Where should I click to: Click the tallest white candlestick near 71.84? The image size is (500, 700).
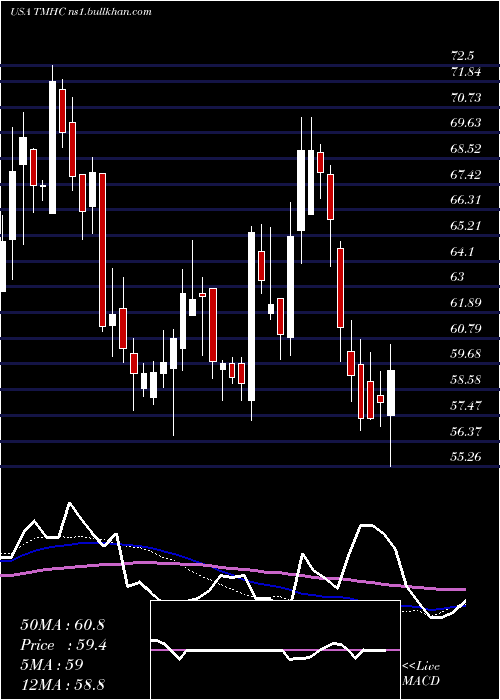(x=53, y=147)
